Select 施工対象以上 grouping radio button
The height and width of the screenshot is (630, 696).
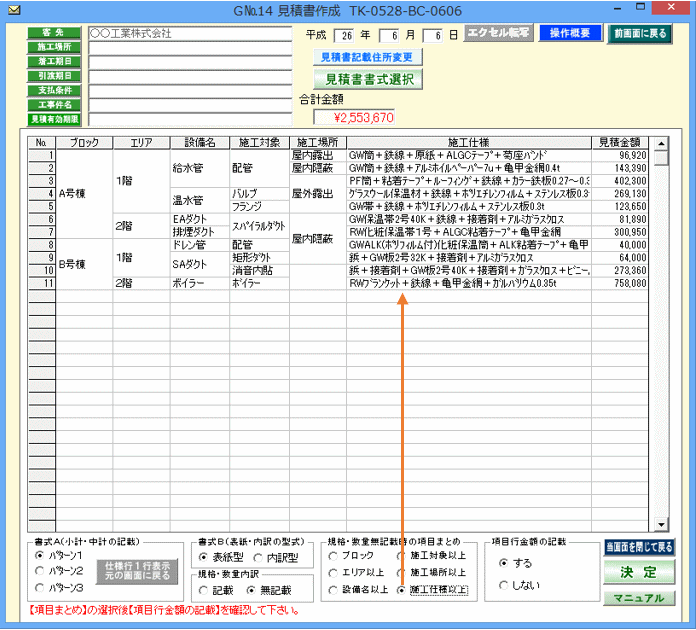click(401, 556)
